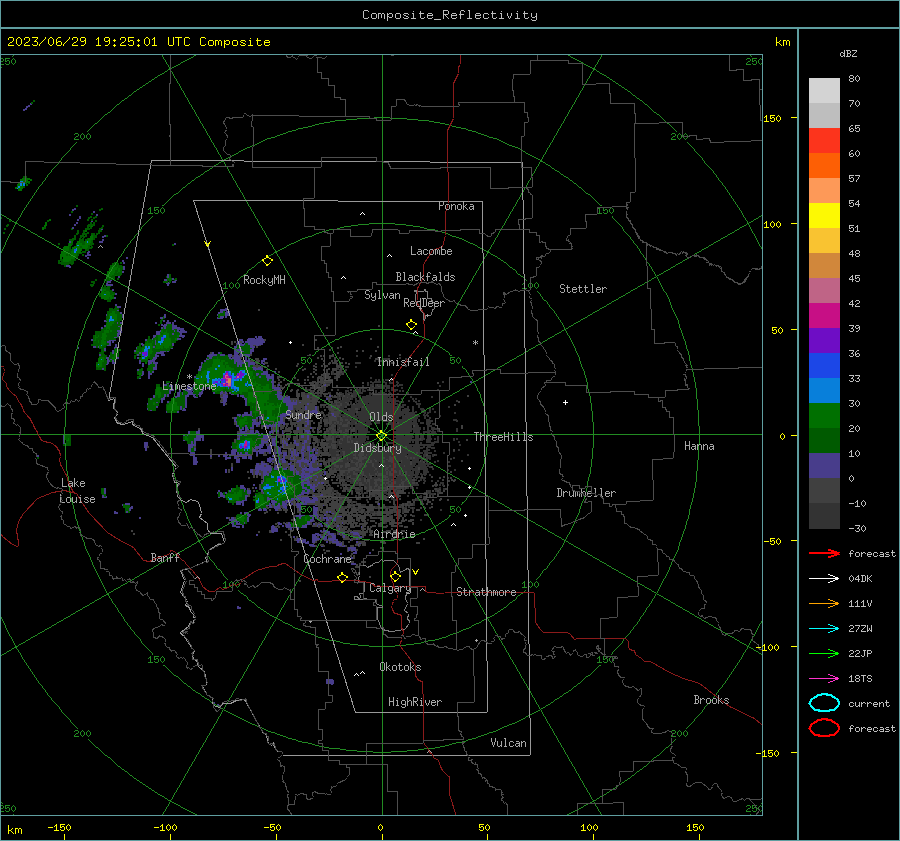Click the cyan 27ZW arrow icon

(824, 628)
